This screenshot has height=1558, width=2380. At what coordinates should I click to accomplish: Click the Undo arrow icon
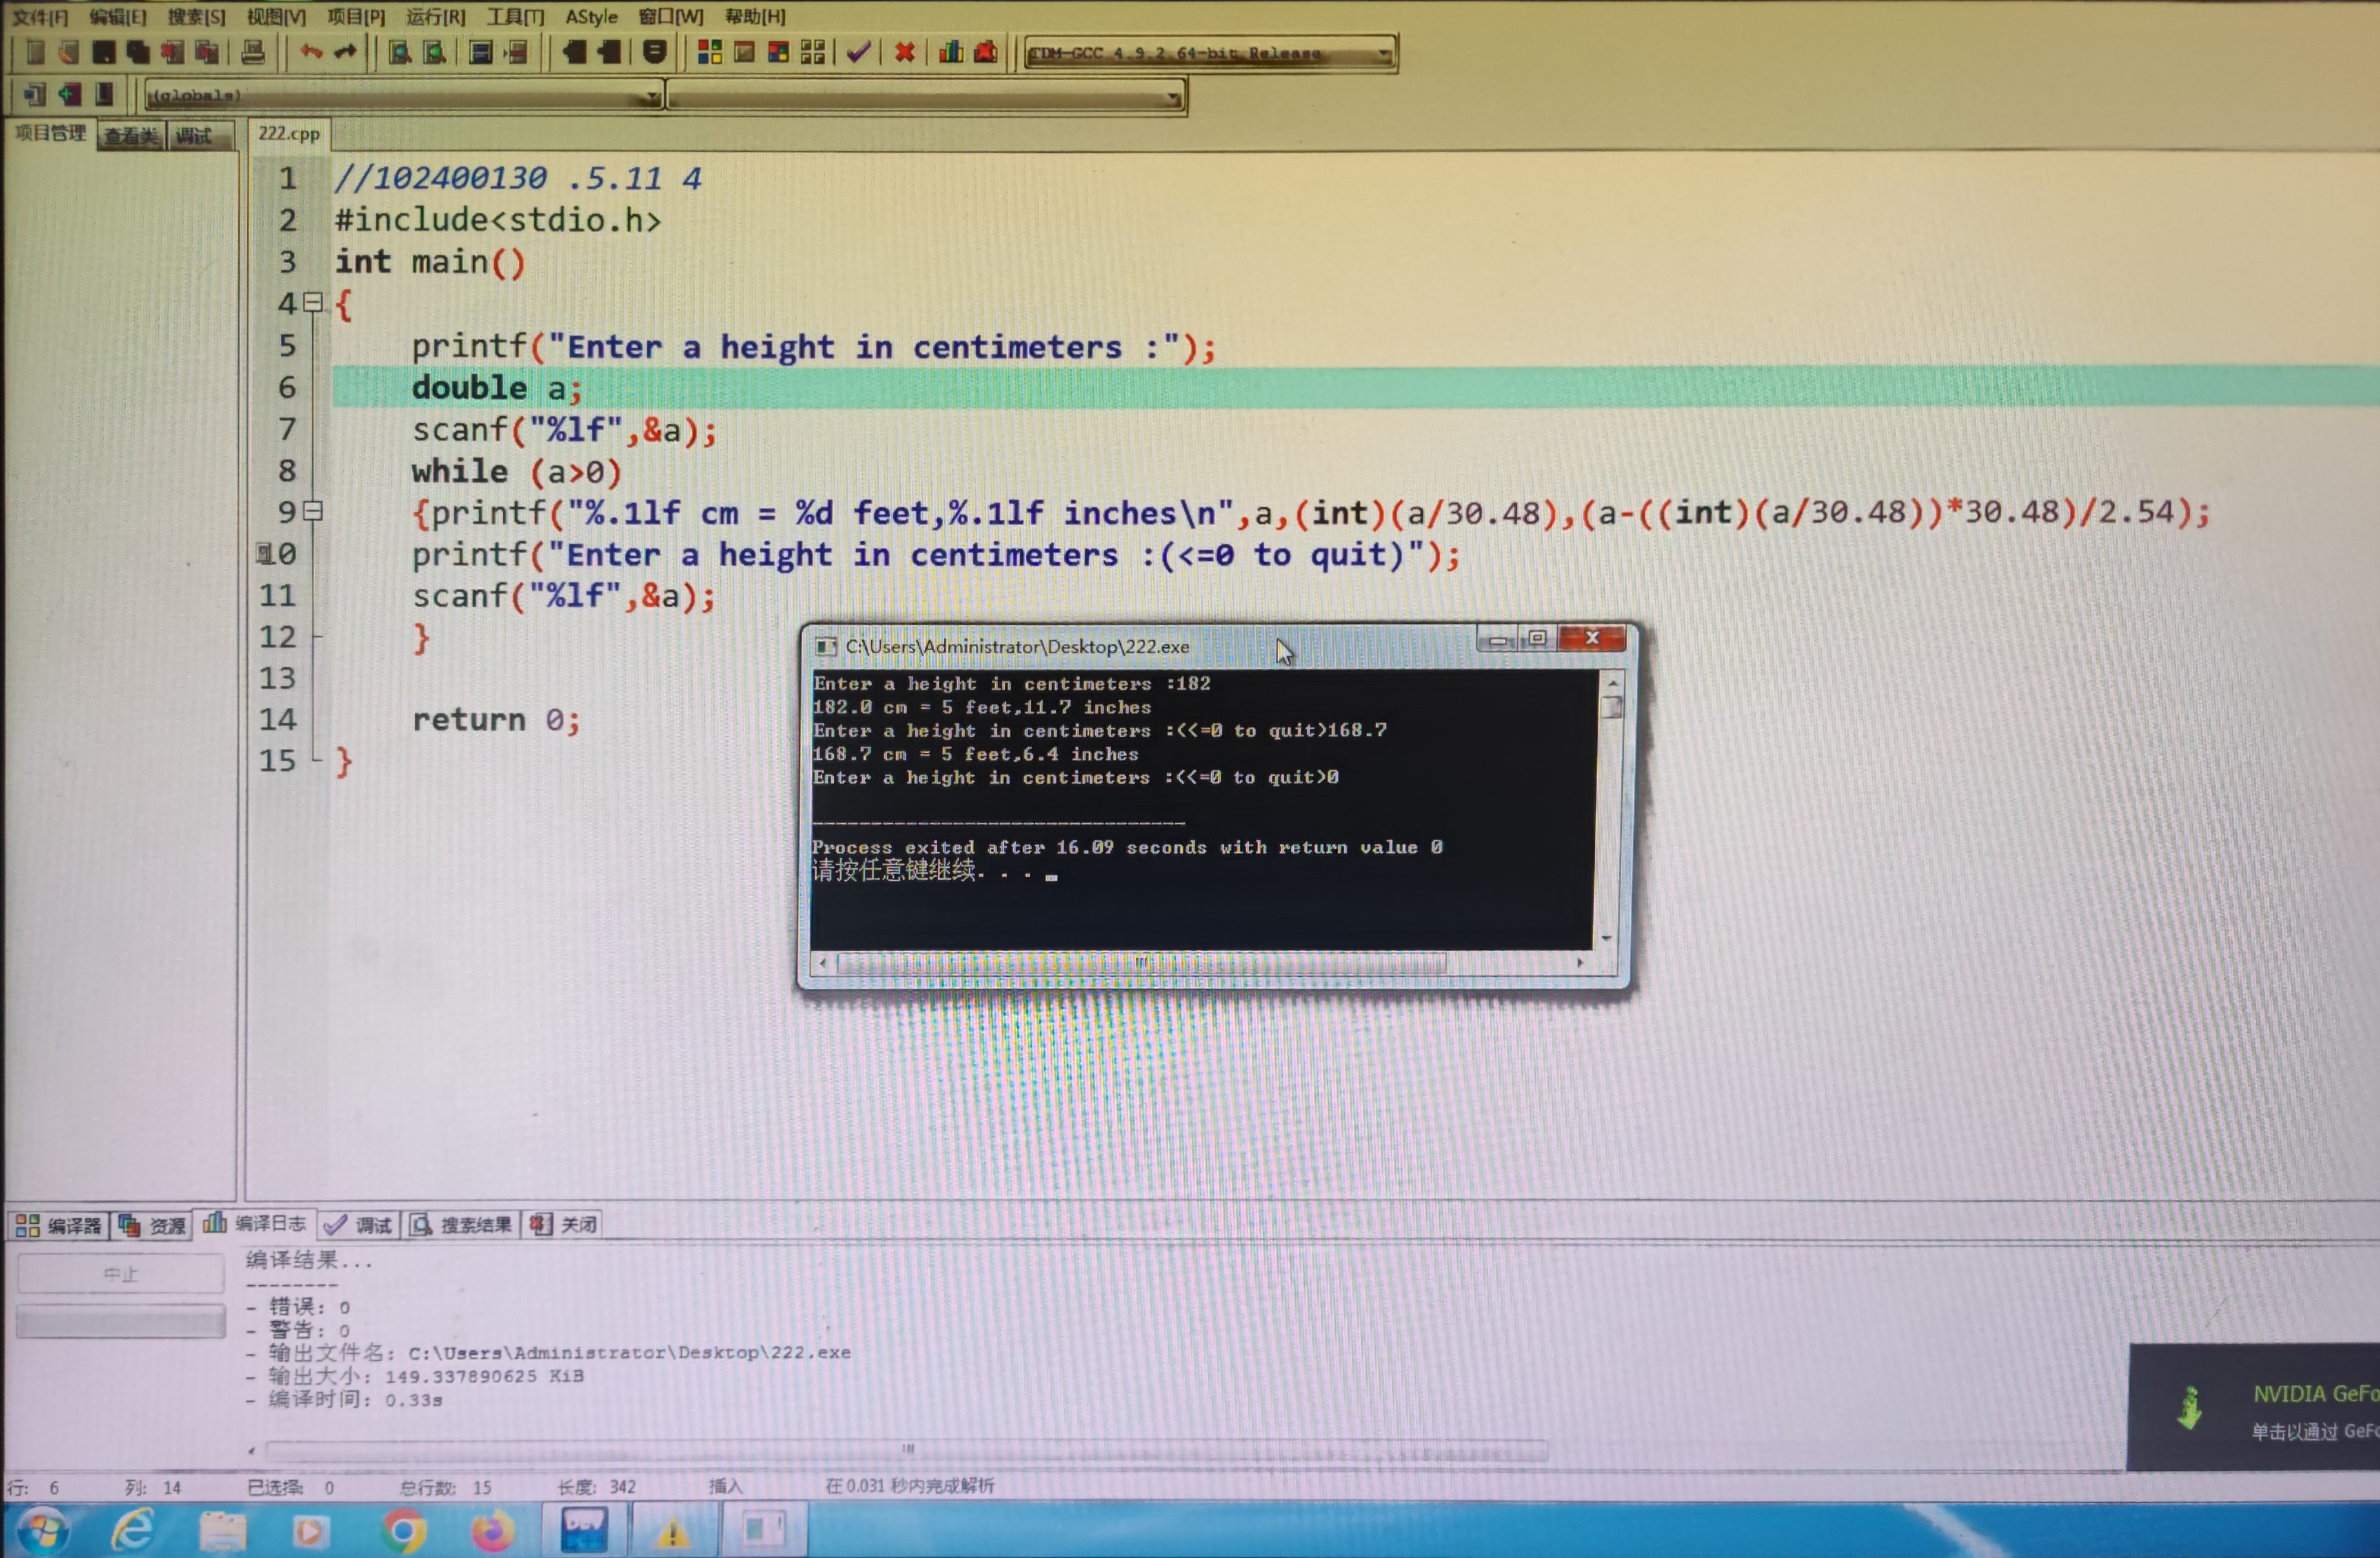coord(311,52)
